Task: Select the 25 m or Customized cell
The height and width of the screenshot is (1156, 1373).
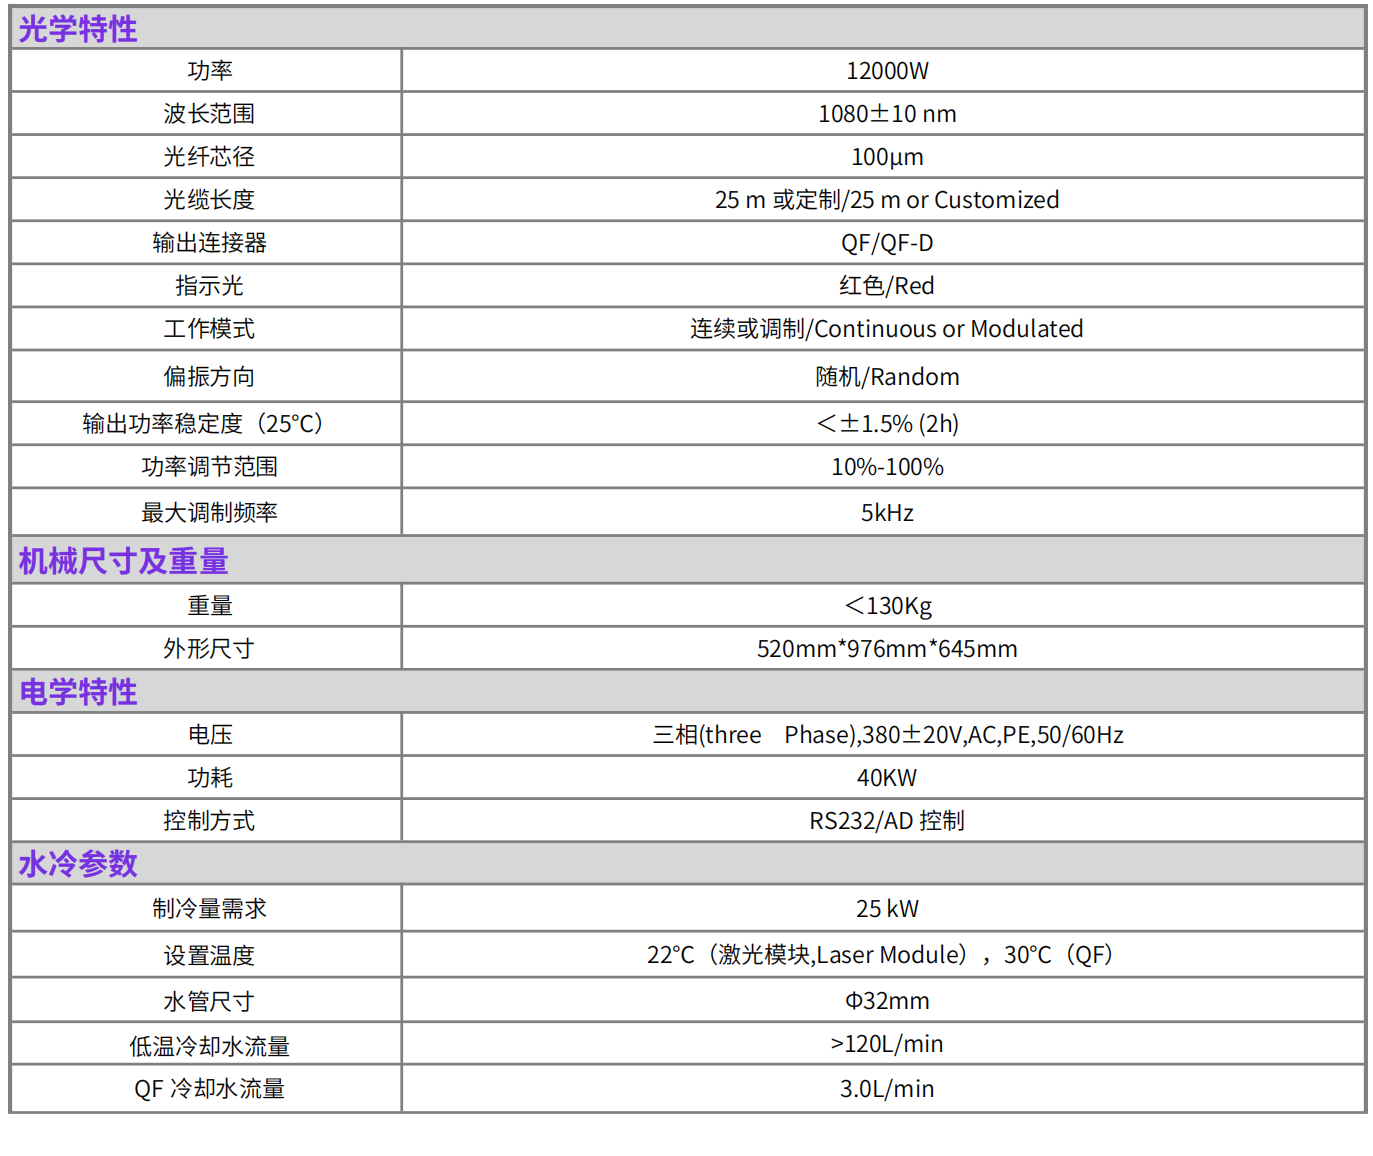Action: pos(886,200)
